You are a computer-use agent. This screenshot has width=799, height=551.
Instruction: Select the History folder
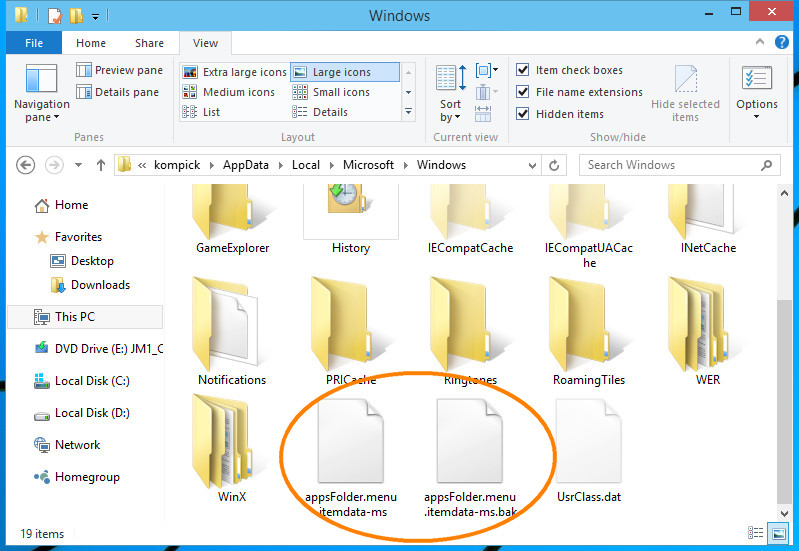(351, 220)
